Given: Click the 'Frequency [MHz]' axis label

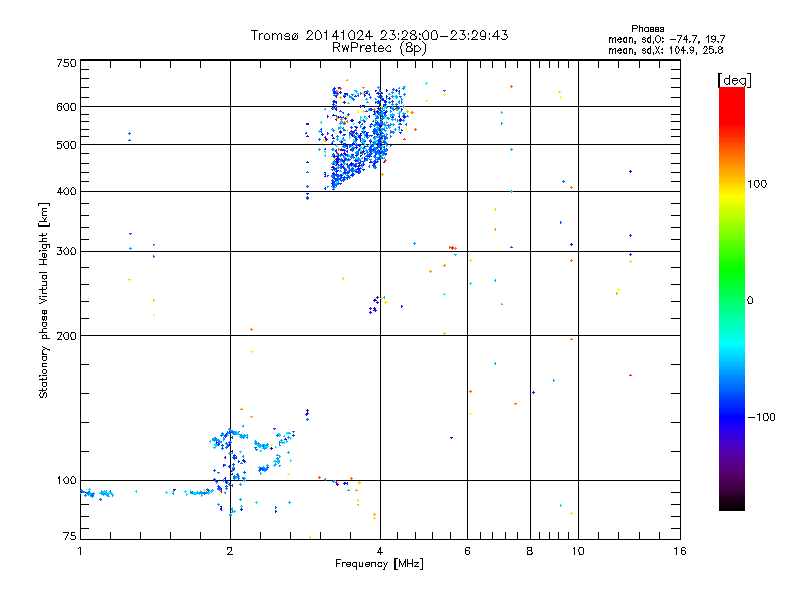Looking at the screenshot, I should [x=379, y=564].
